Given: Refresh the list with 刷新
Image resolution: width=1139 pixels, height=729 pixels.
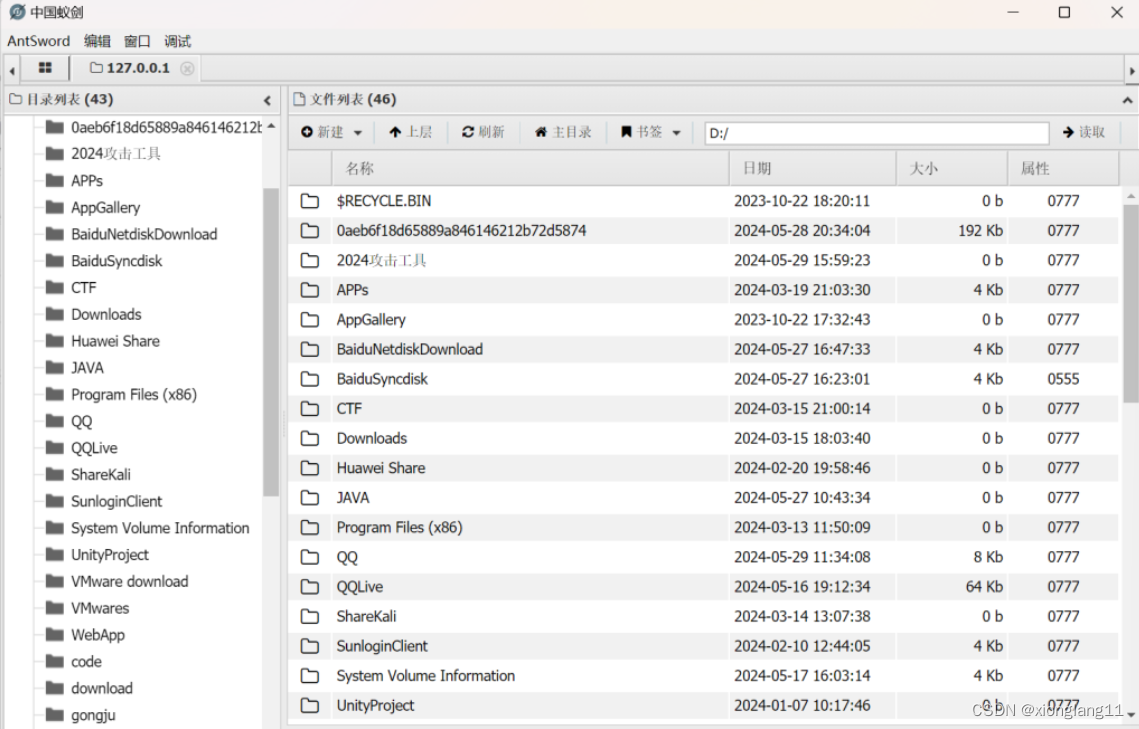Looking at the screenshot, I should 483,132.
